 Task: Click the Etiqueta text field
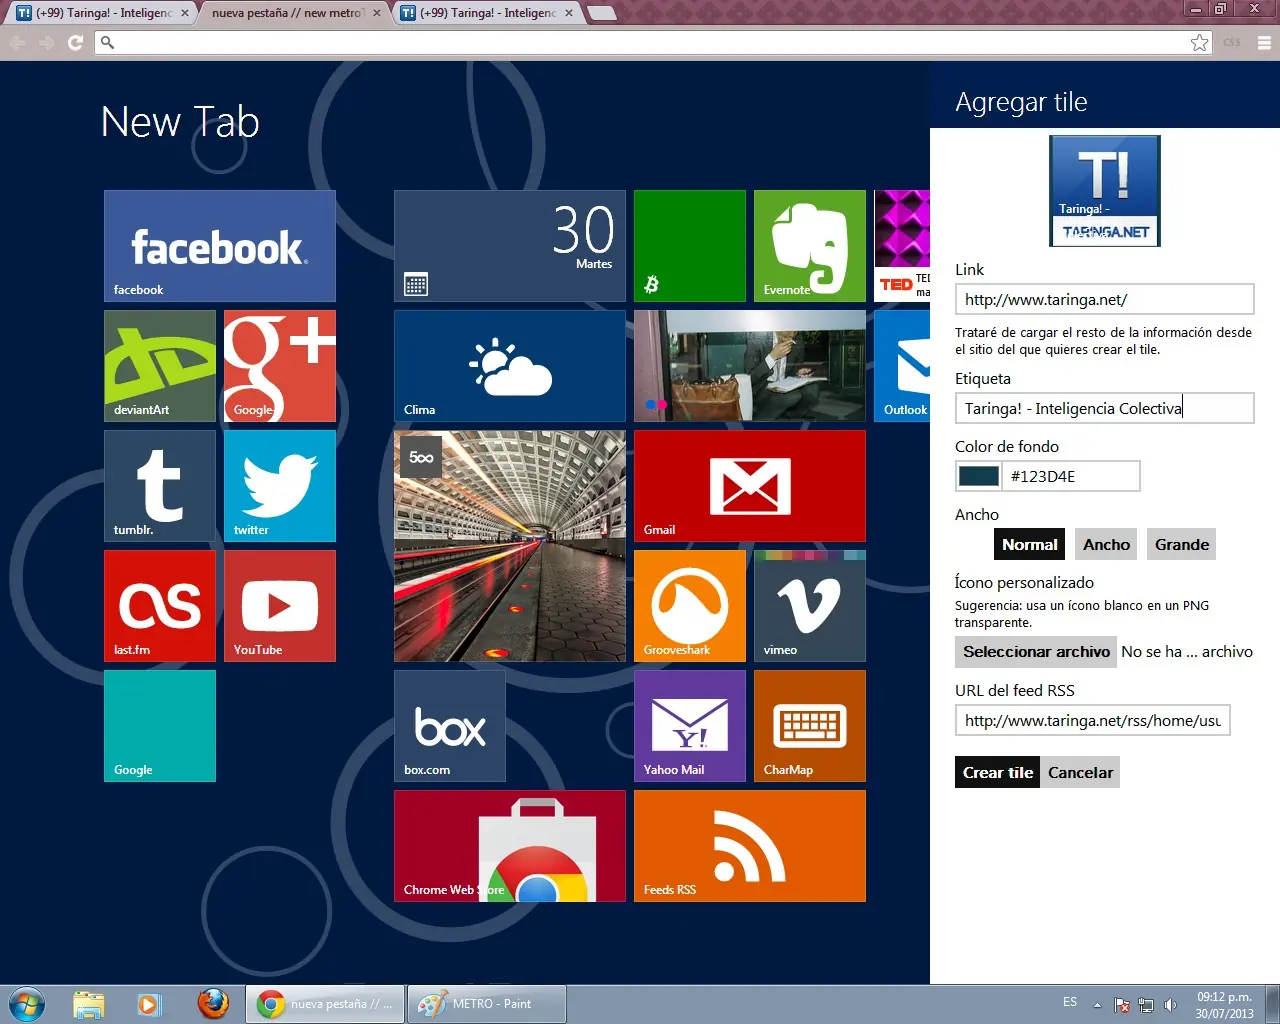[1104, 408]
